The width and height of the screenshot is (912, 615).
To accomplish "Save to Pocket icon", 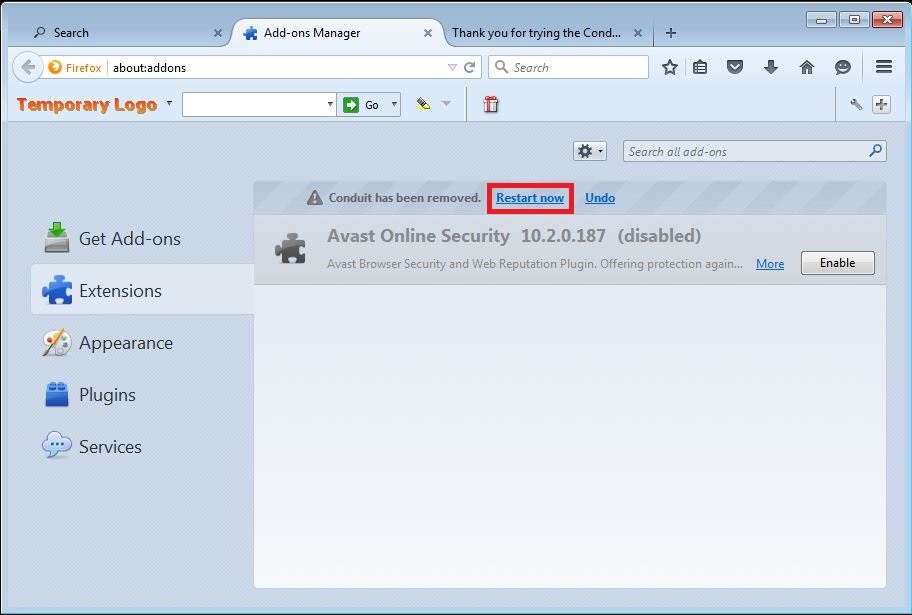I will tap(735, 67).
